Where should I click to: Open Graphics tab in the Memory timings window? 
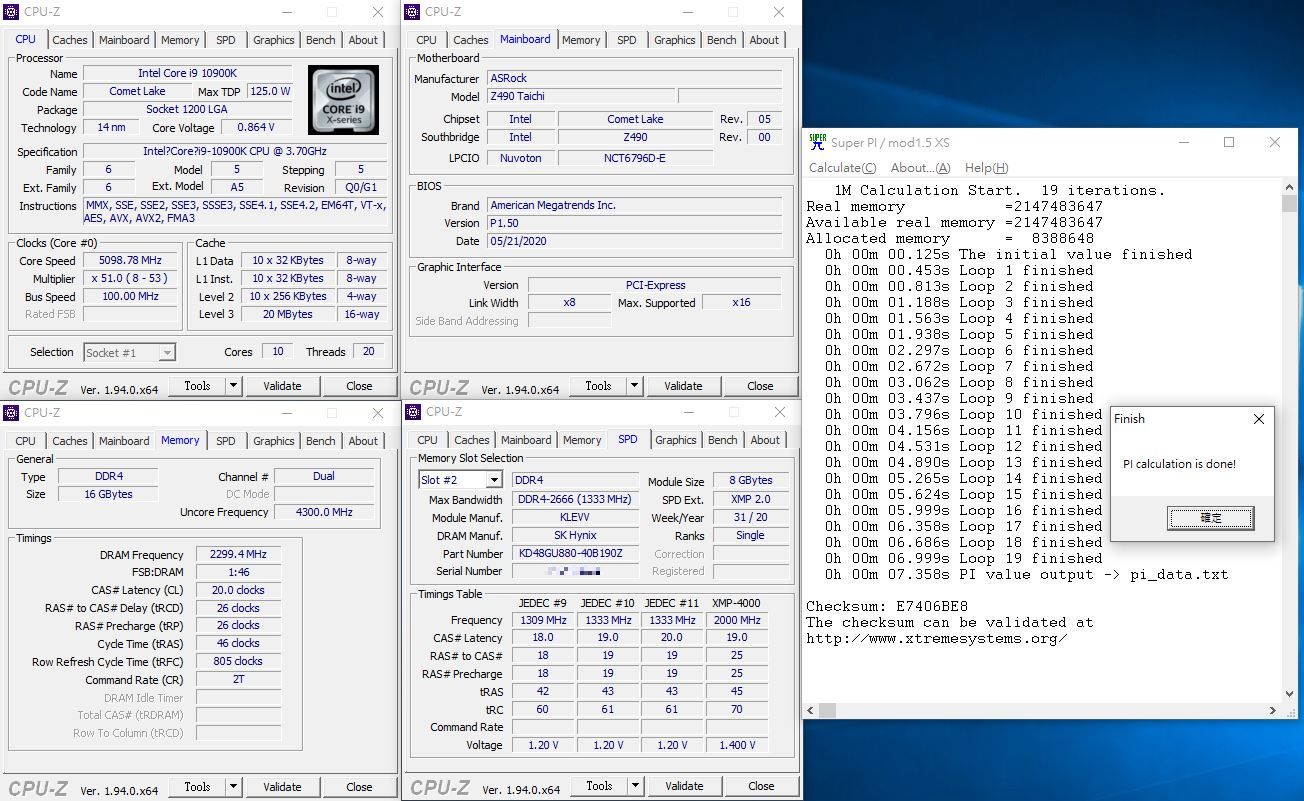pos(274,441)
